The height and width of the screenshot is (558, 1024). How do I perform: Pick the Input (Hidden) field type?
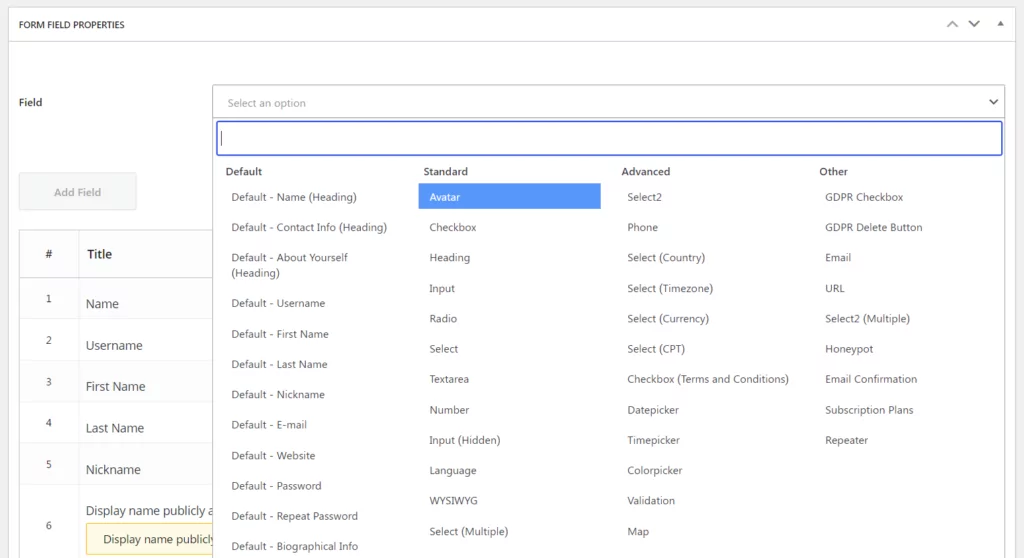(x=464, y=440)
